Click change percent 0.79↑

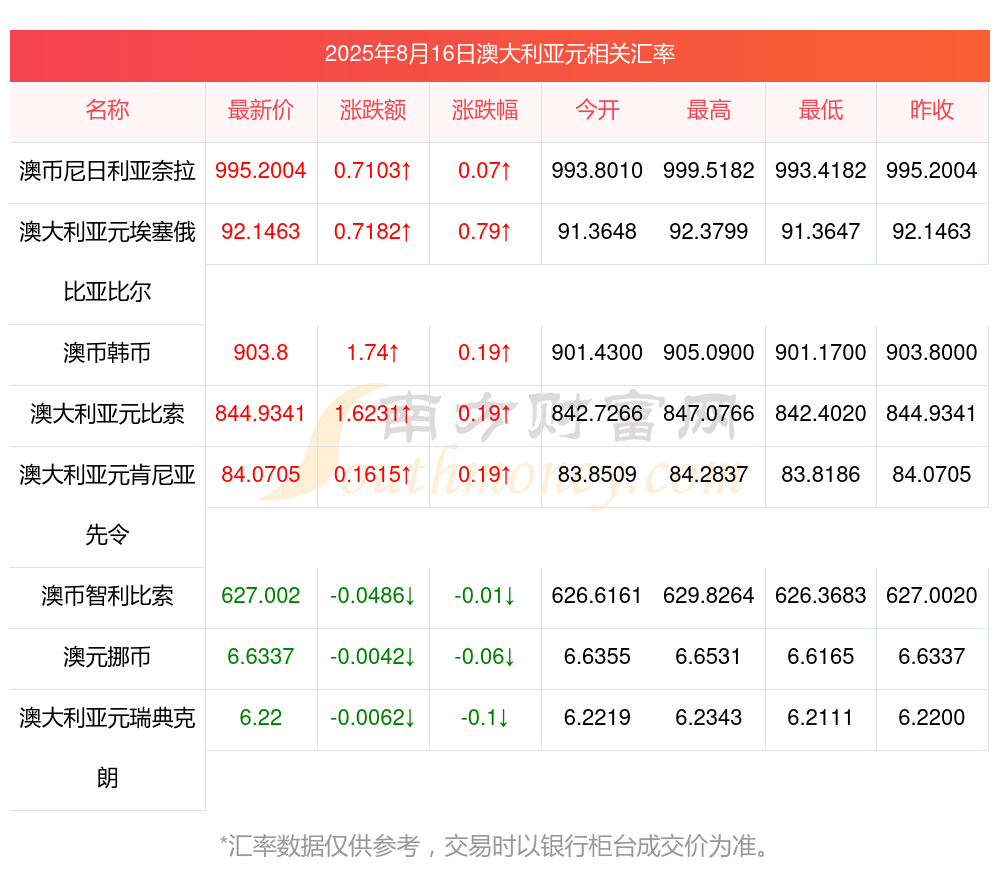point(485,231)
